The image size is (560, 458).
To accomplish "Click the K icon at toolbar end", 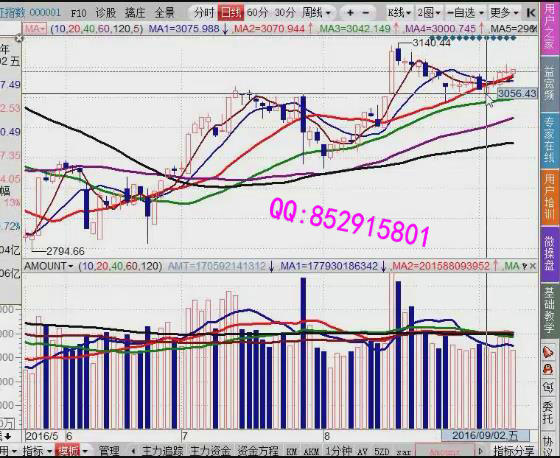I will click(x=531, y=13).
